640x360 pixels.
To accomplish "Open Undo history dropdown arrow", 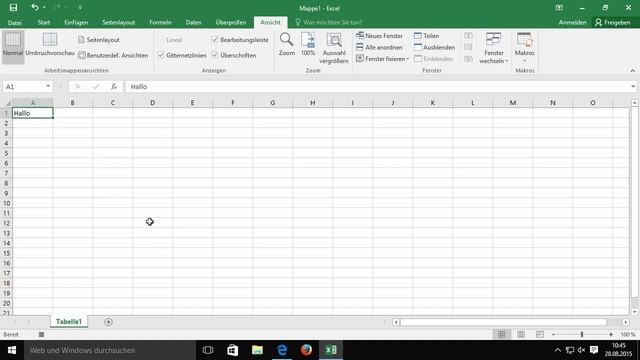I will 44,7.
